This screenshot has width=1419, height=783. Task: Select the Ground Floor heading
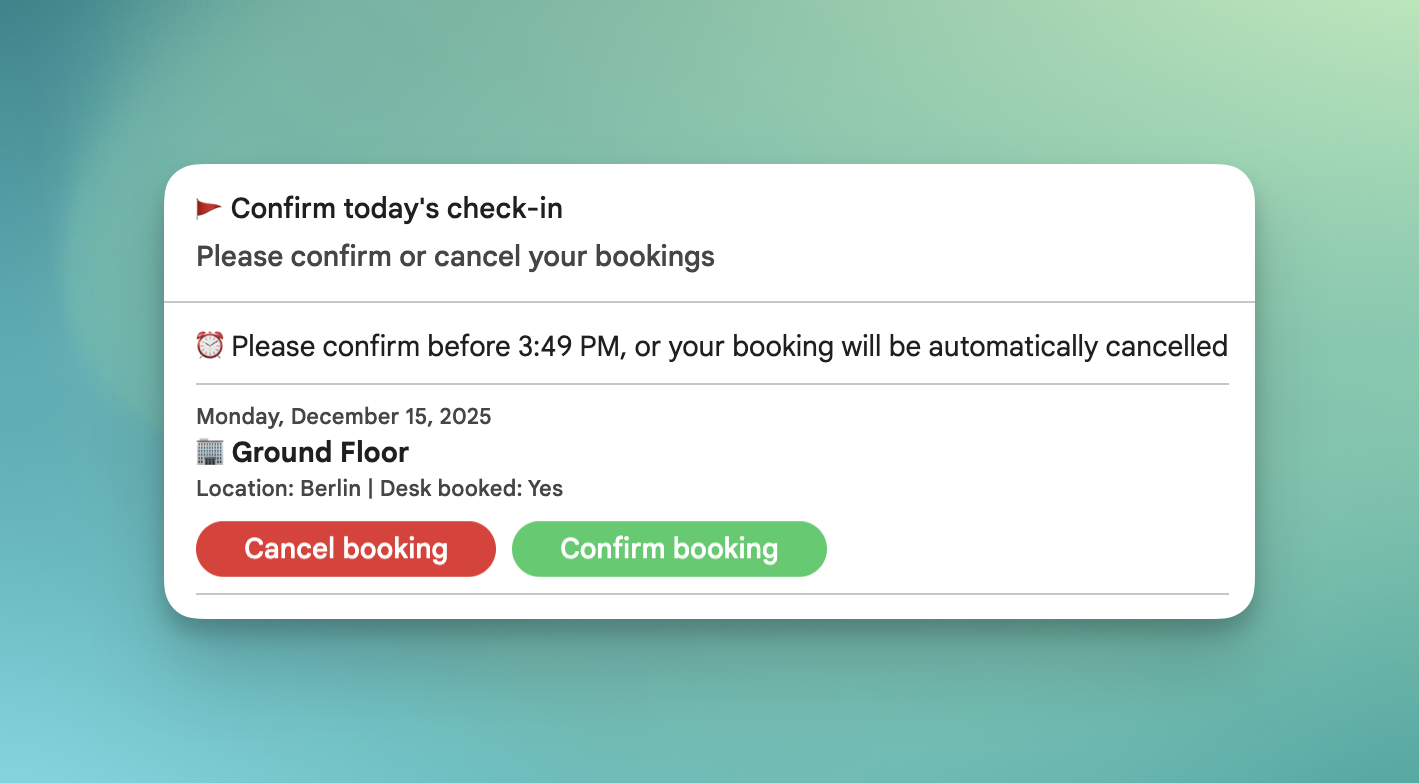point(320,452)
